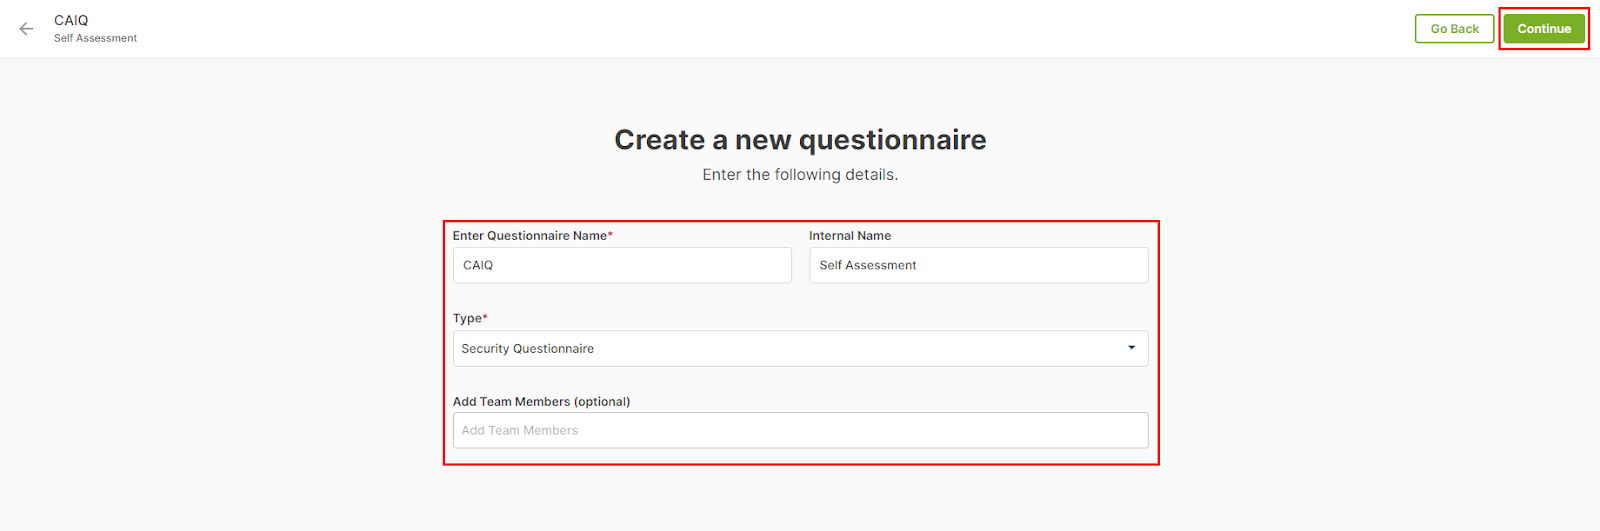Click the CAIQ title in the header
The height and width of the screenshot is (531, 1600).
click(71, 20)
